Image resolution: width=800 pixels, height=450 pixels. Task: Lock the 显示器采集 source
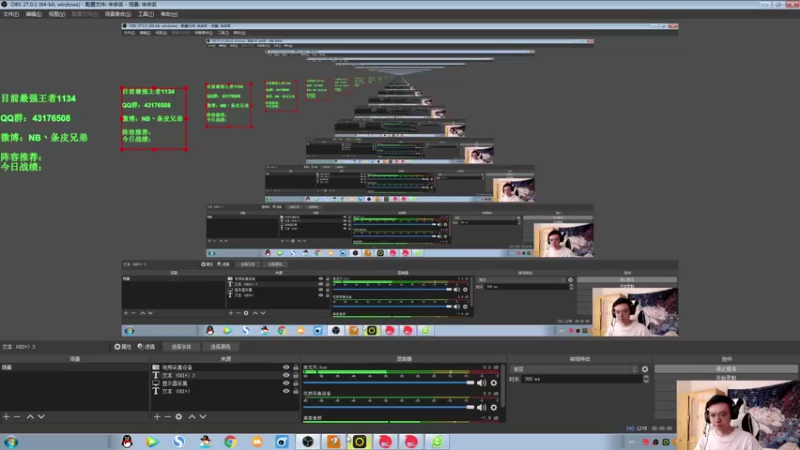[x=295, y=383]
